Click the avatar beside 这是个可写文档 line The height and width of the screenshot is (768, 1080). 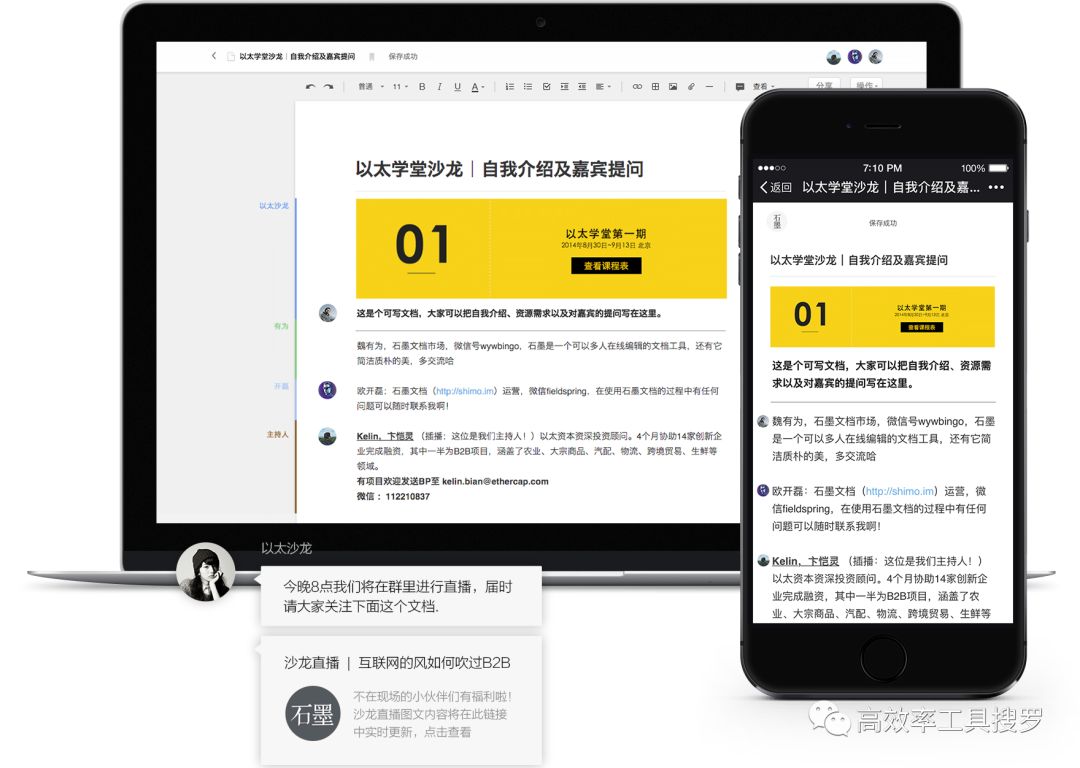point(327,313)
